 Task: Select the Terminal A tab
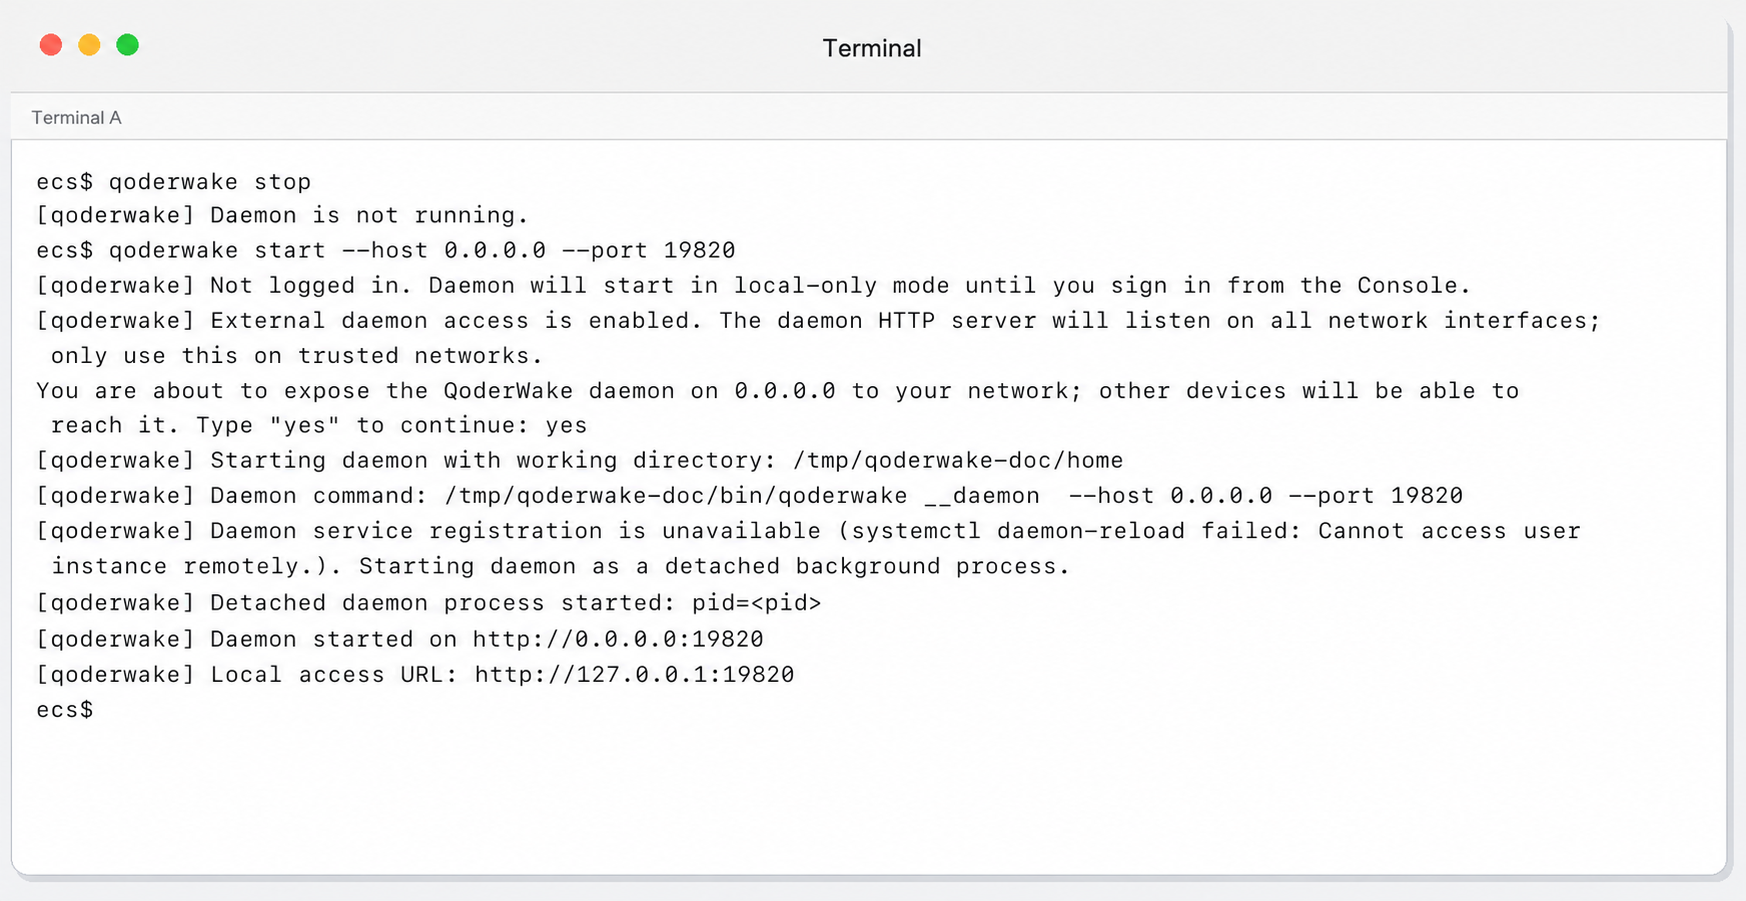(x=76, y=117)
